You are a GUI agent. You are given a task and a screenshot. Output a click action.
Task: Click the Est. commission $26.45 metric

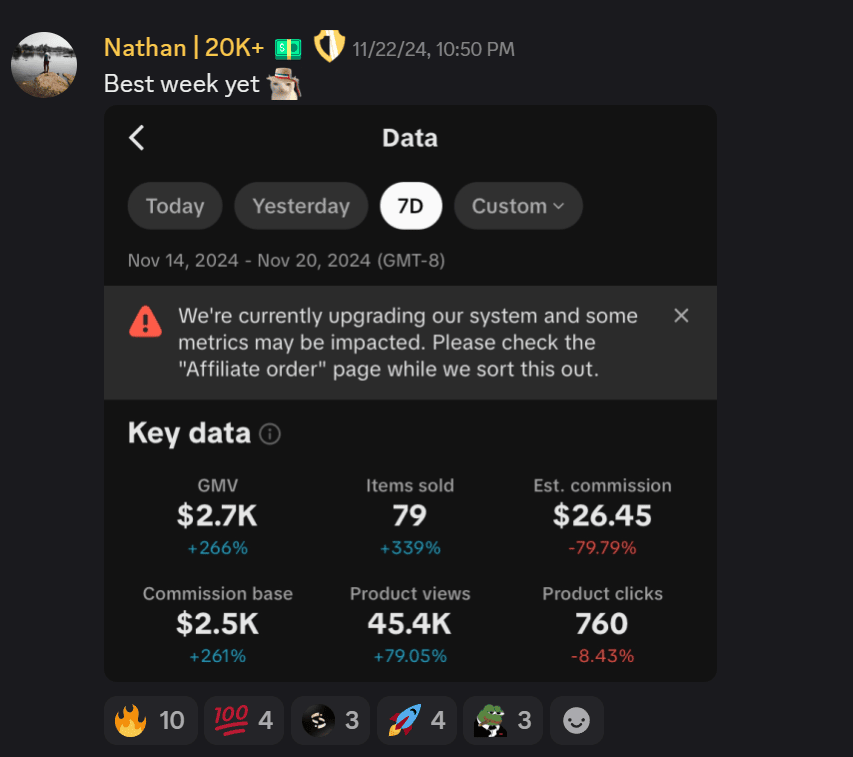(602, 516)
